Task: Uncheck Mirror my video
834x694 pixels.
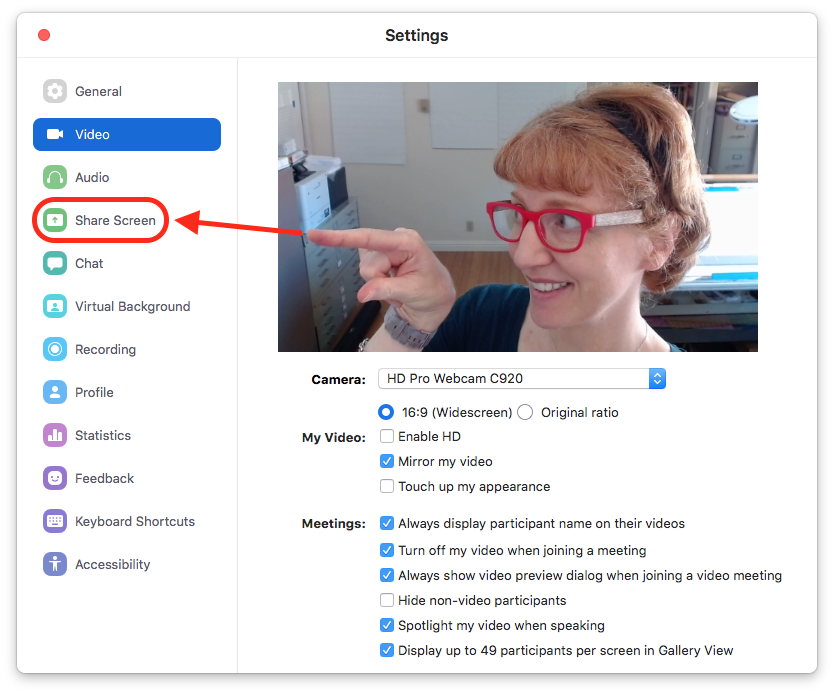Action: (x=387, y=462)
